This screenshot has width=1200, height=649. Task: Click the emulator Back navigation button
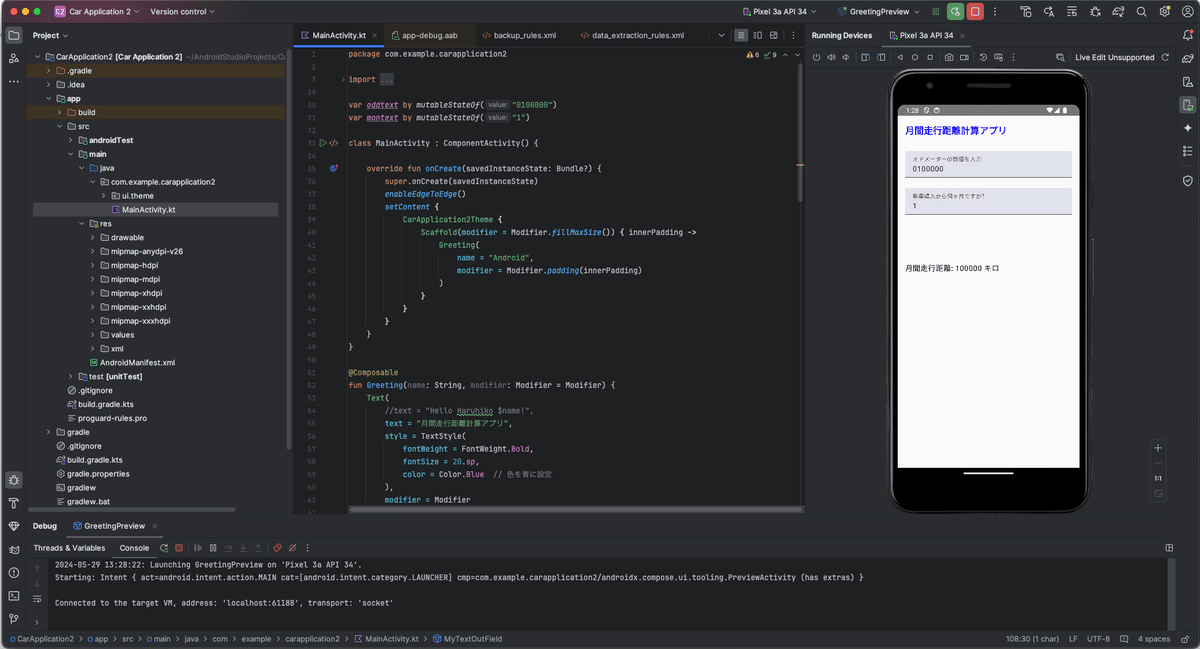tap(900, 58)
